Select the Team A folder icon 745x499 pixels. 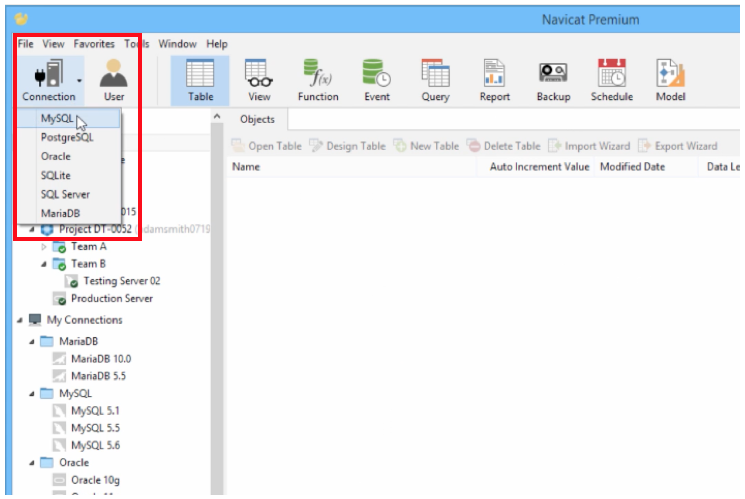[x=59, y=247]
